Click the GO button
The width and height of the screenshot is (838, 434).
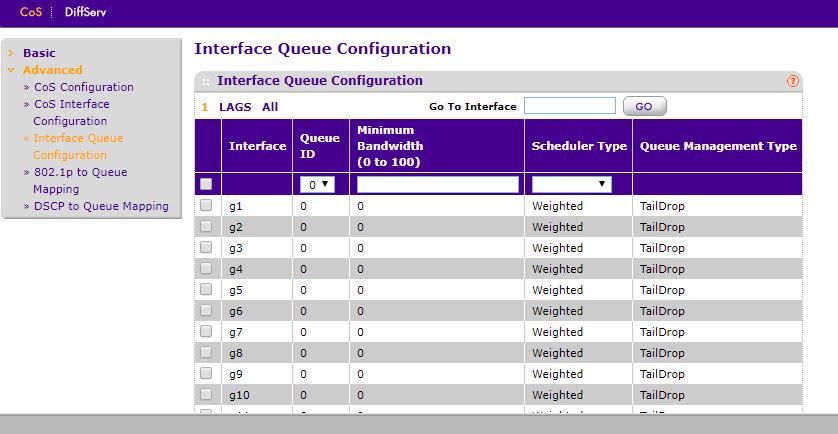(x=645, y=106)
